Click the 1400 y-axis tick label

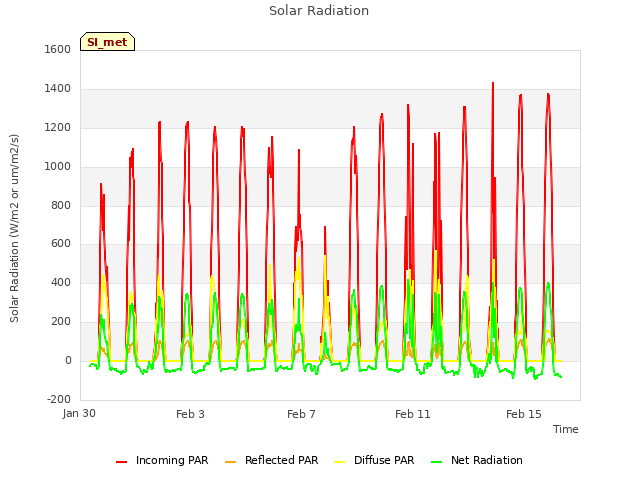click(58, 88)
